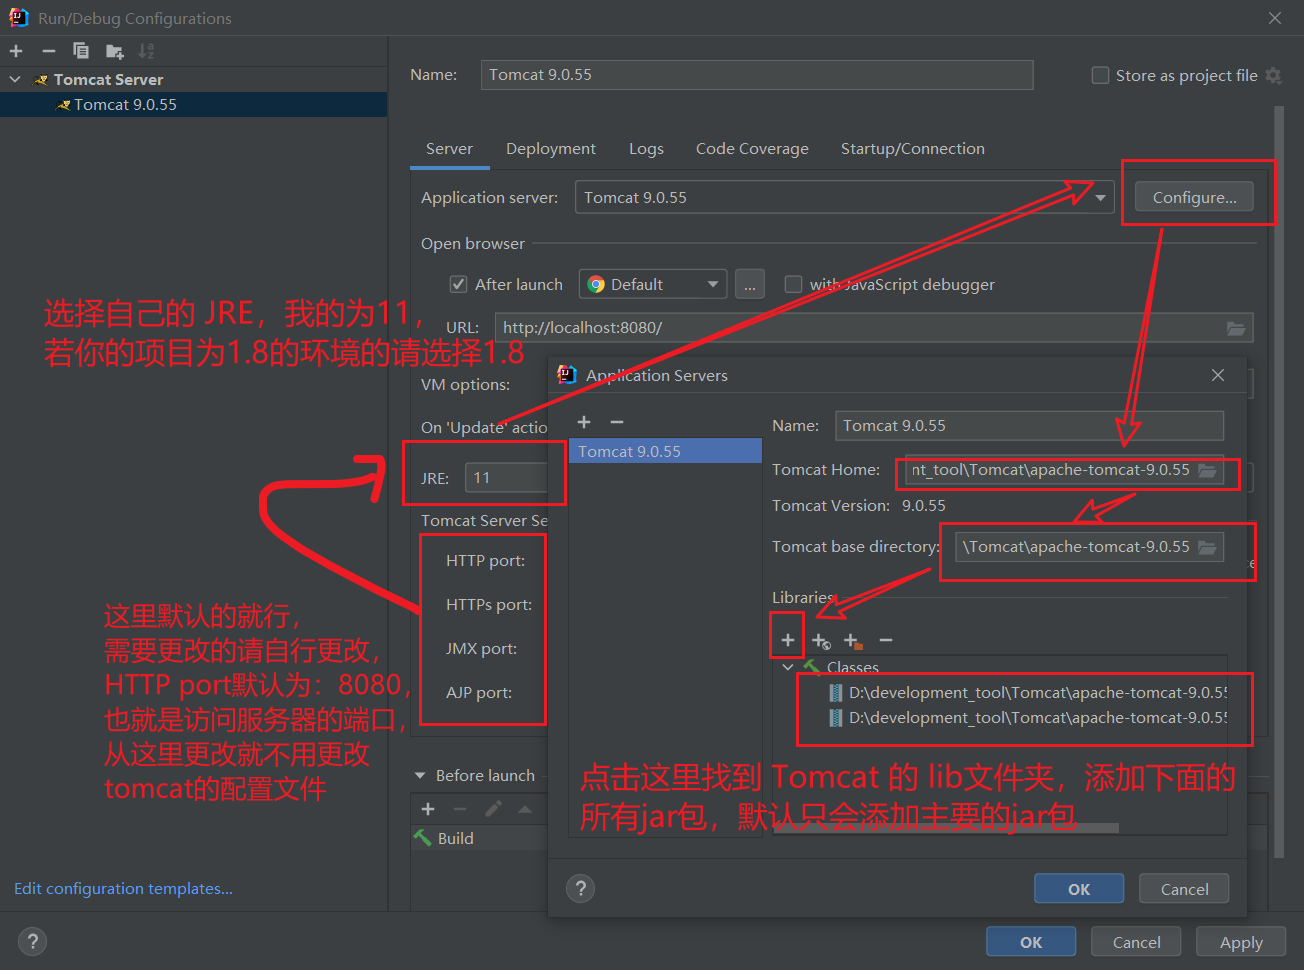1304x970 pixels.
Task: Collapse Before launch section
Action: [420, 776]
